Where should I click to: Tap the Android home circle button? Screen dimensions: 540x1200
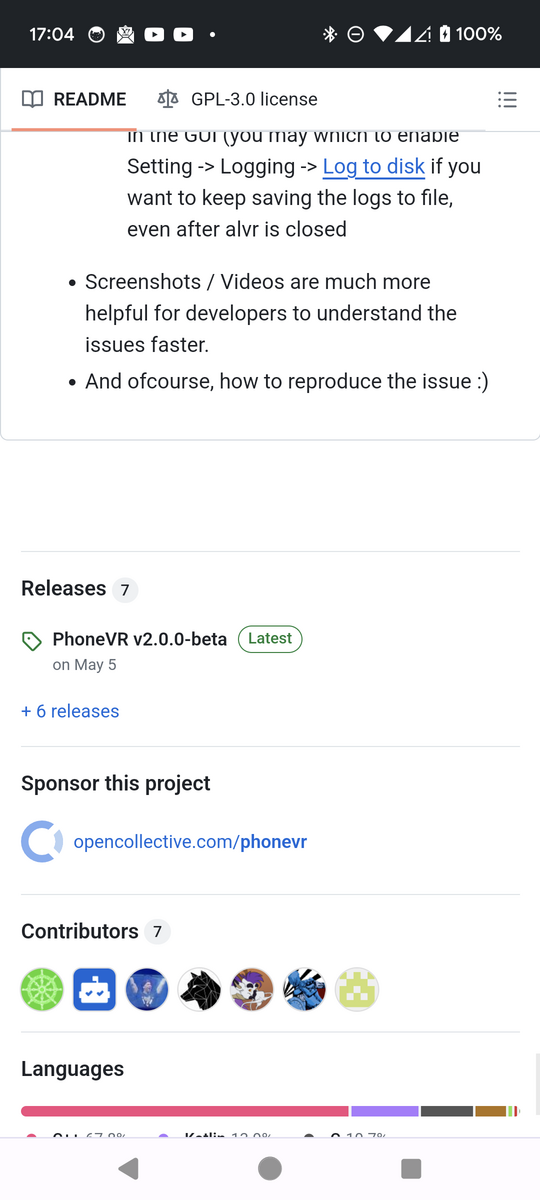(x=269, y=1168)
